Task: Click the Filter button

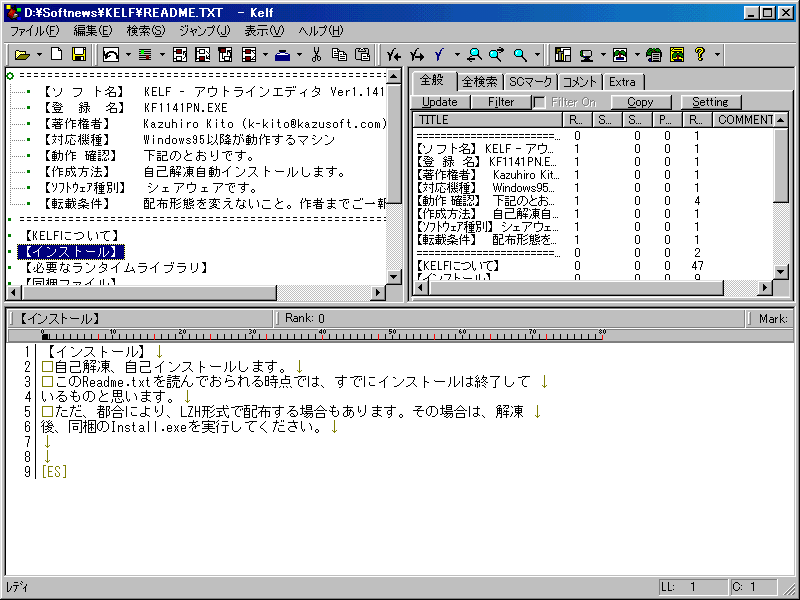Action: (501, 102)
